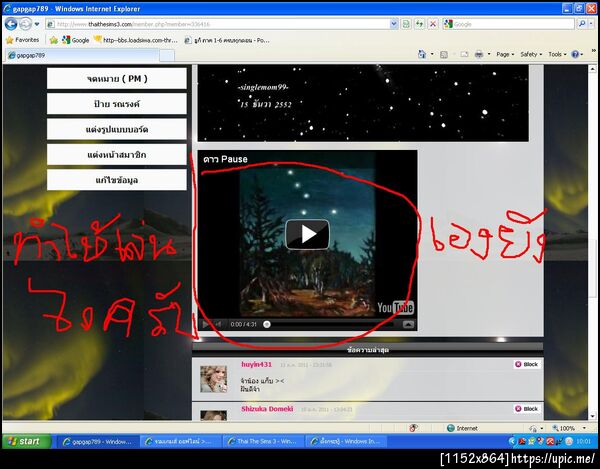Image resolution: width=600 pixels, height=469 pixels.
Task: Click the page scrollbar down arrow
Action: coord(592,415)
